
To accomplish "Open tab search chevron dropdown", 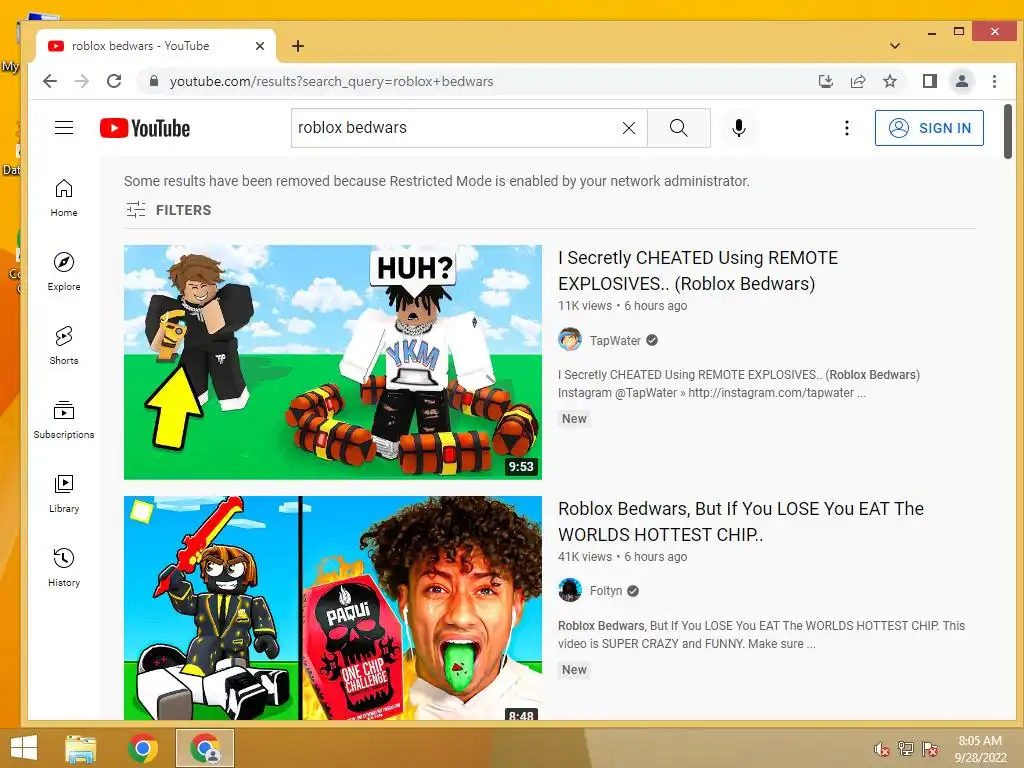I will 895,46.
